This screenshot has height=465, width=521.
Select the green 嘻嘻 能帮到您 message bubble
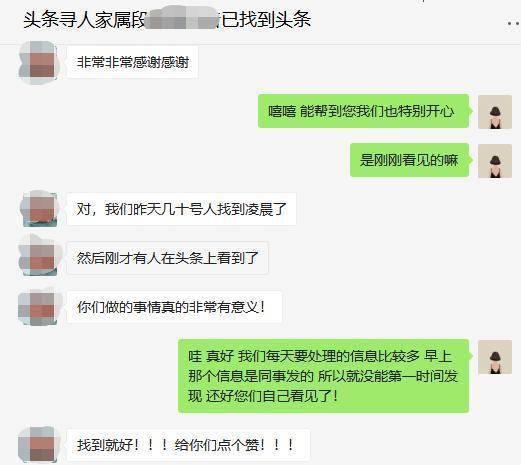[x=364, y=111]
